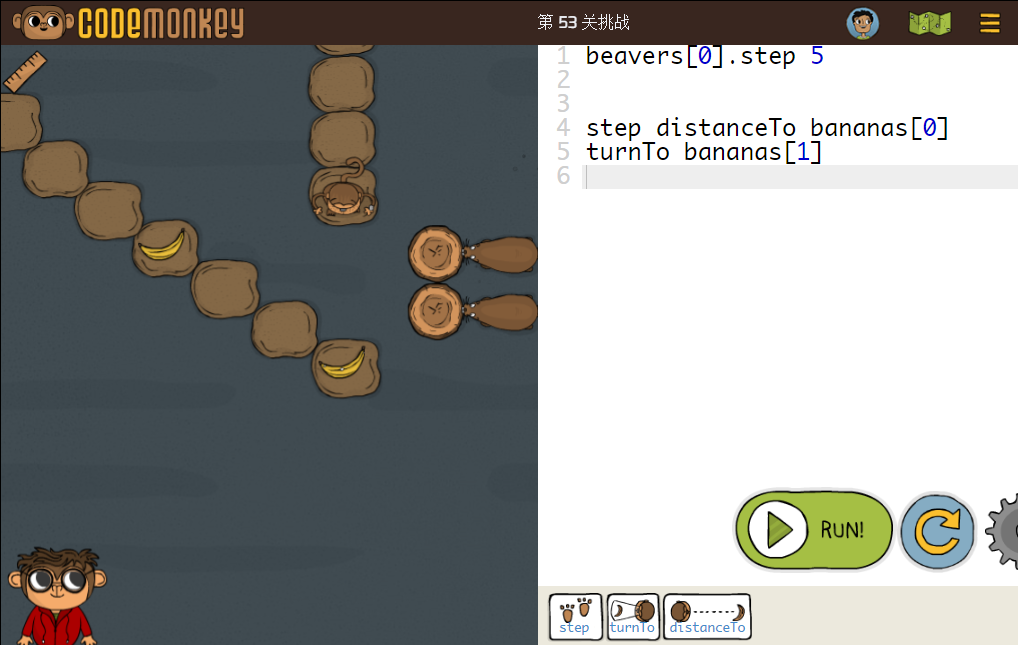Click the banana on the upper stone

tap(162, 246)
